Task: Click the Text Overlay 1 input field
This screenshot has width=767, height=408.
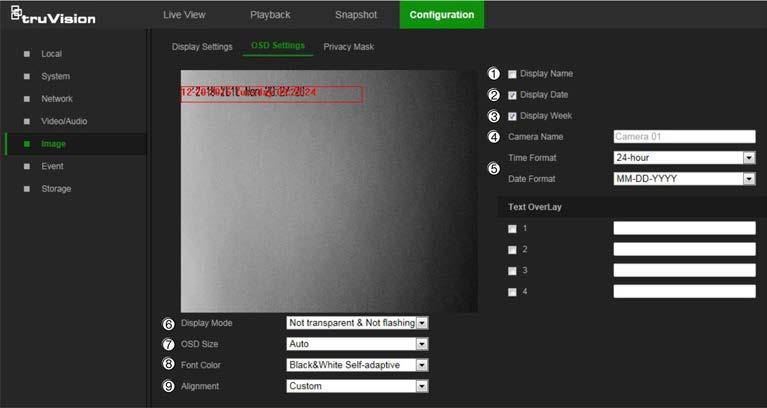Action: click(x=684, y=228)
